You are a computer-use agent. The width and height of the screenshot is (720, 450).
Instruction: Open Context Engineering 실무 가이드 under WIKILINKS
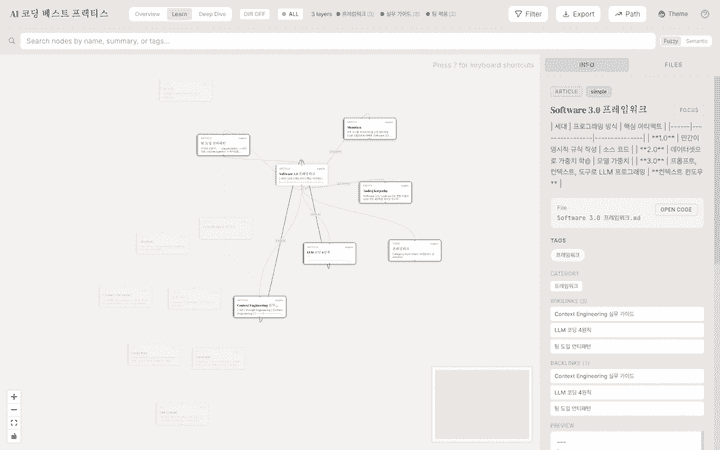[x=627, y=315]
